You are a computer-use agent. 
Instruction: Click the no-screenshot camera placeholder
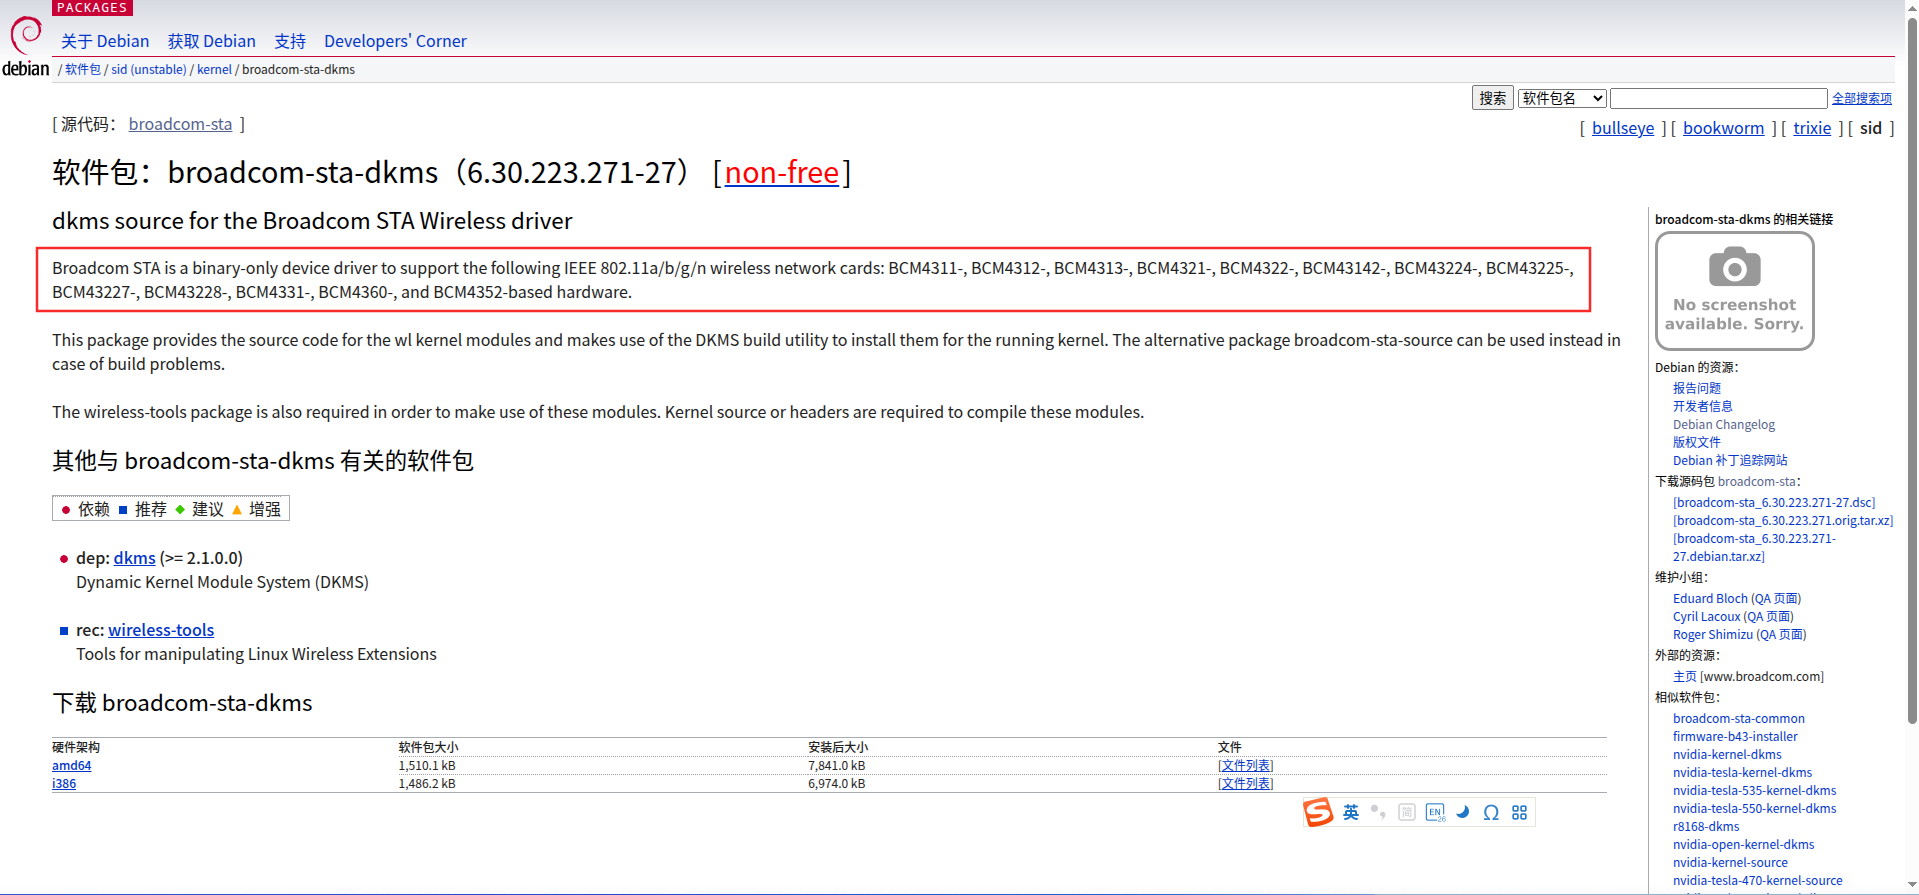(1734, 291)
